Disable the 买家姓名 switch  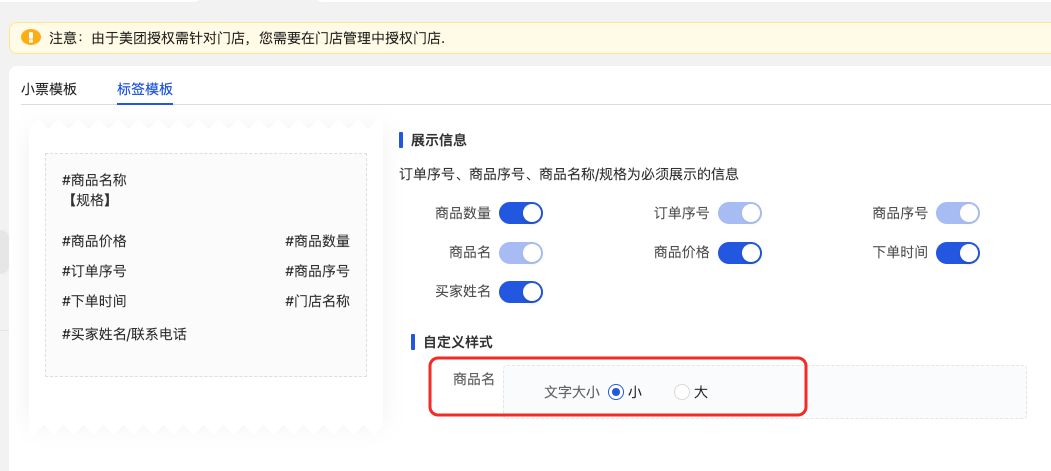coord(520,291)
